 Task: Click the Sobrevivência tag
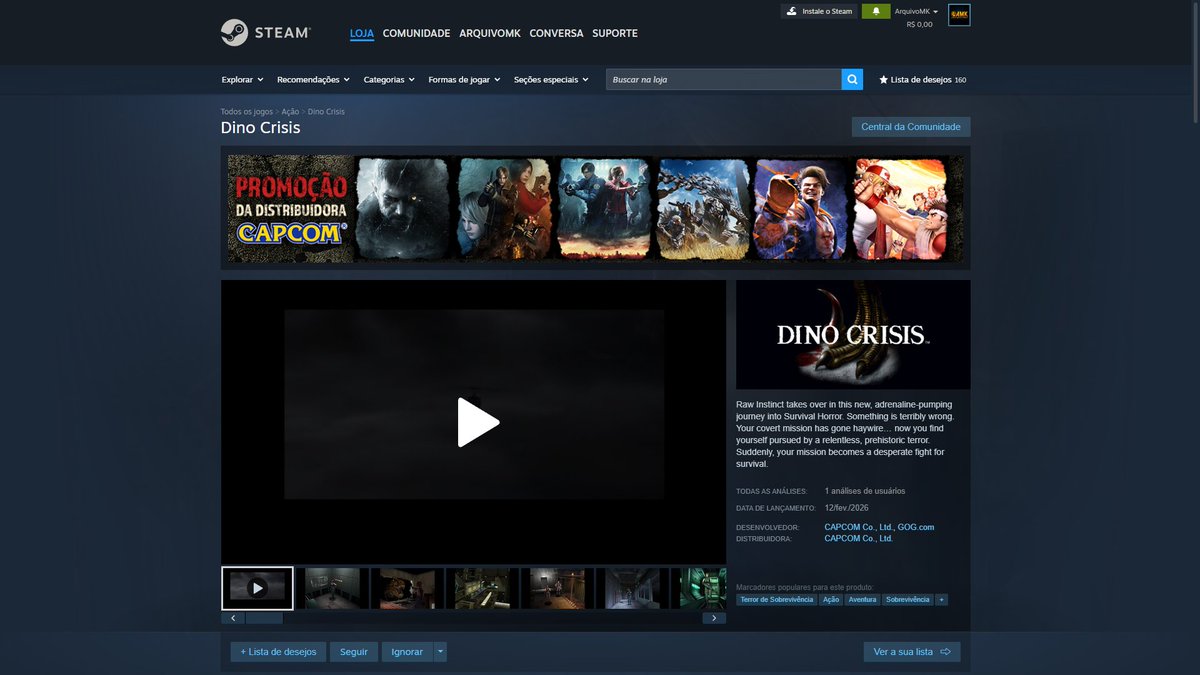coord(908,599)
